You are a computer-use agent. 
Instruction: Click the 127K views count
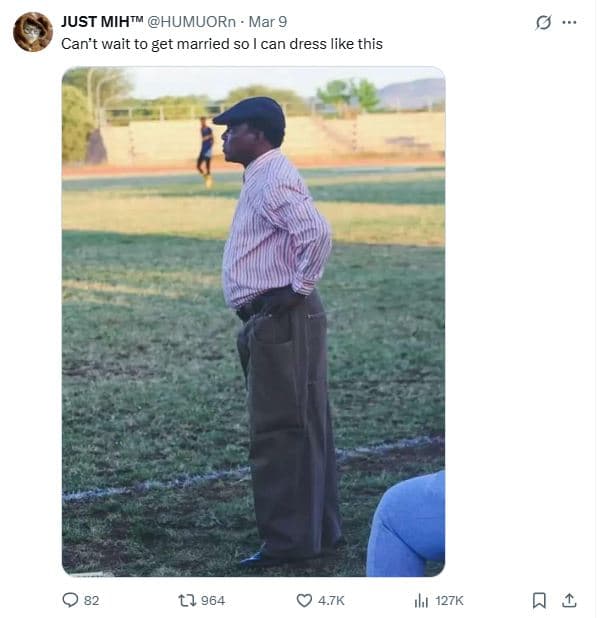[449, 600]
